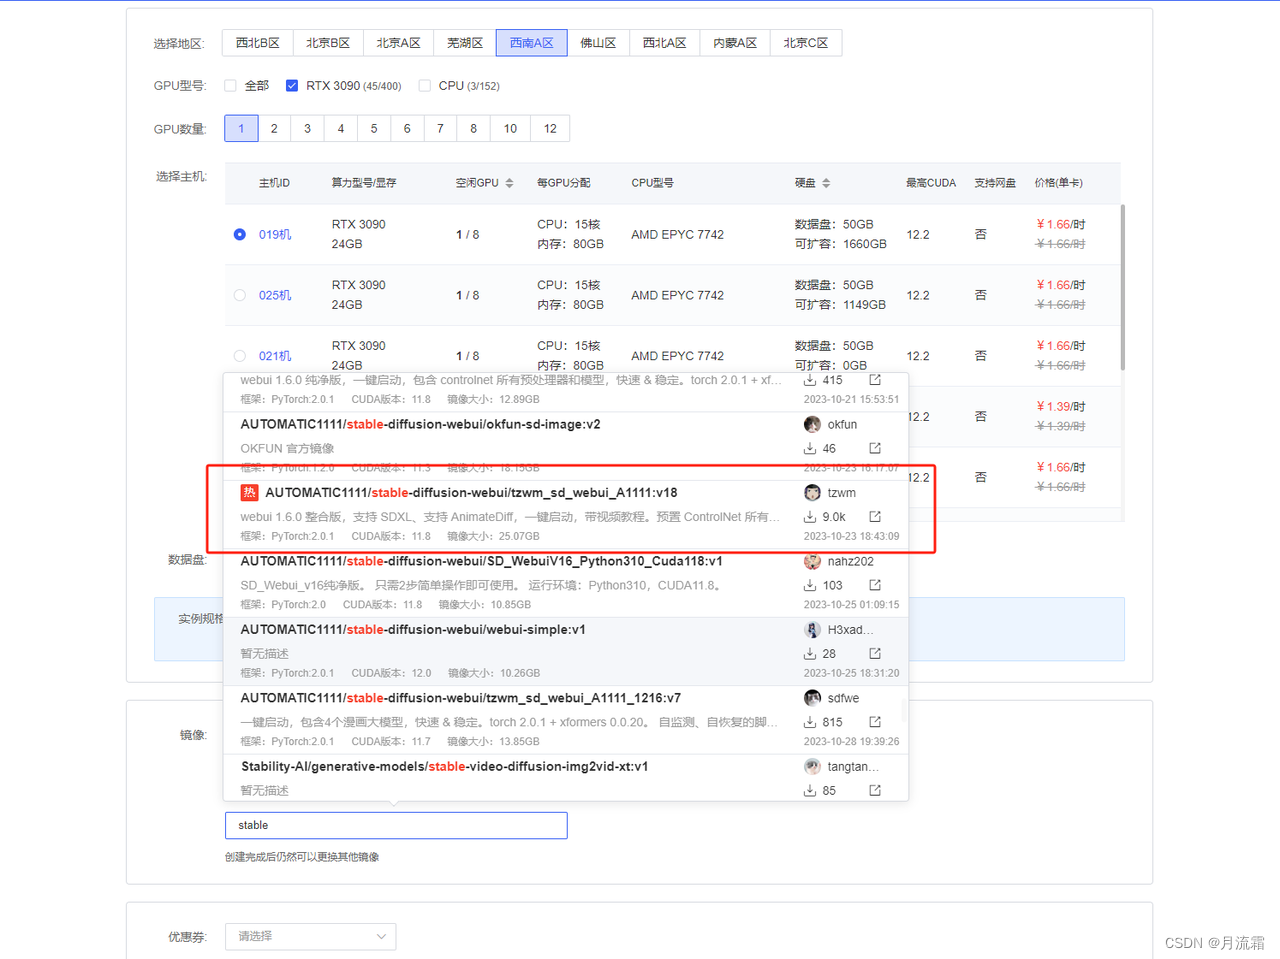The width and height of the screenshot is (1280, 959).
Task: Choose image stable-video-diffusion-img2vid-xt:v1
Action: click(x=566, y=778)
